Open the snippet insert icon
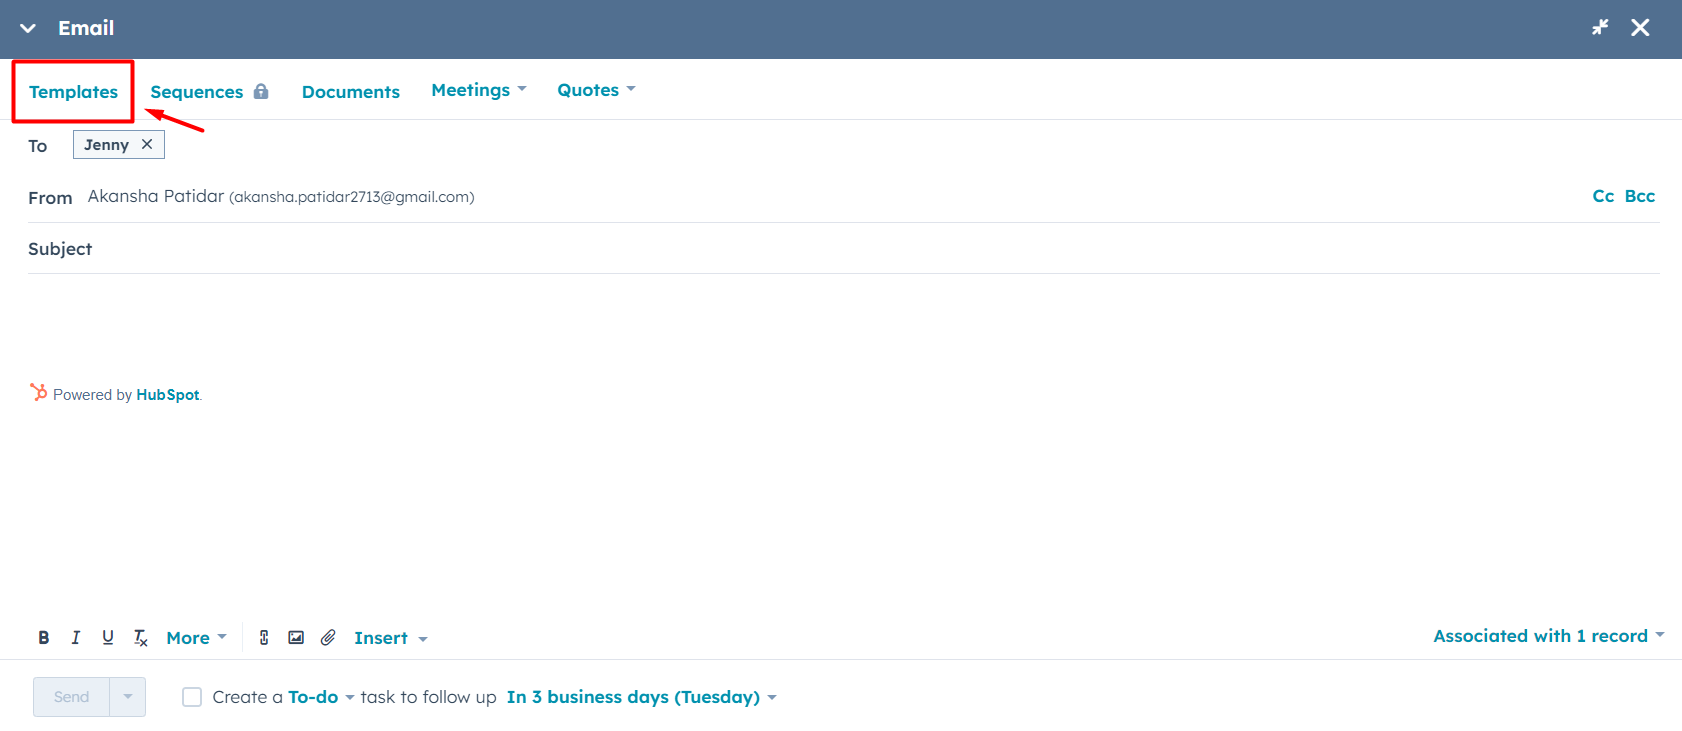 point(264,638)
